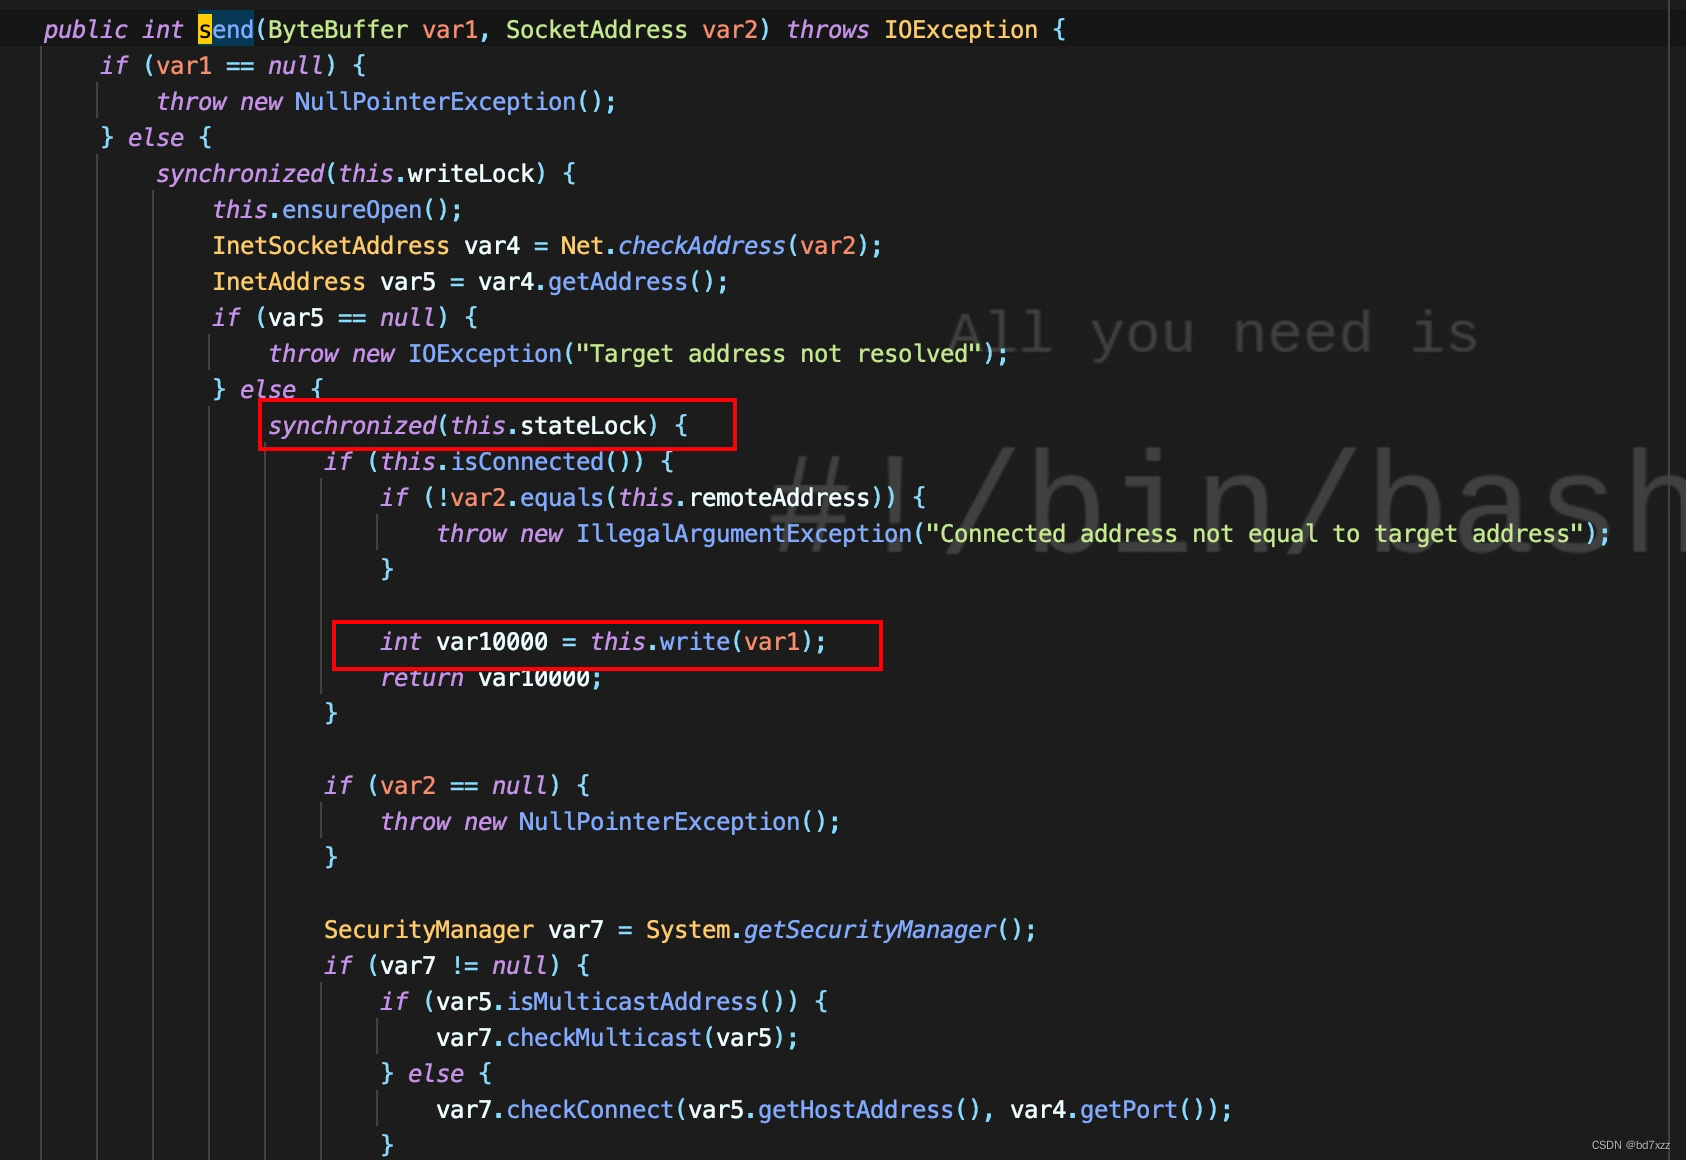Click 'getHostAddress' method call
1686x1160 pixels.
[856, 1110]
